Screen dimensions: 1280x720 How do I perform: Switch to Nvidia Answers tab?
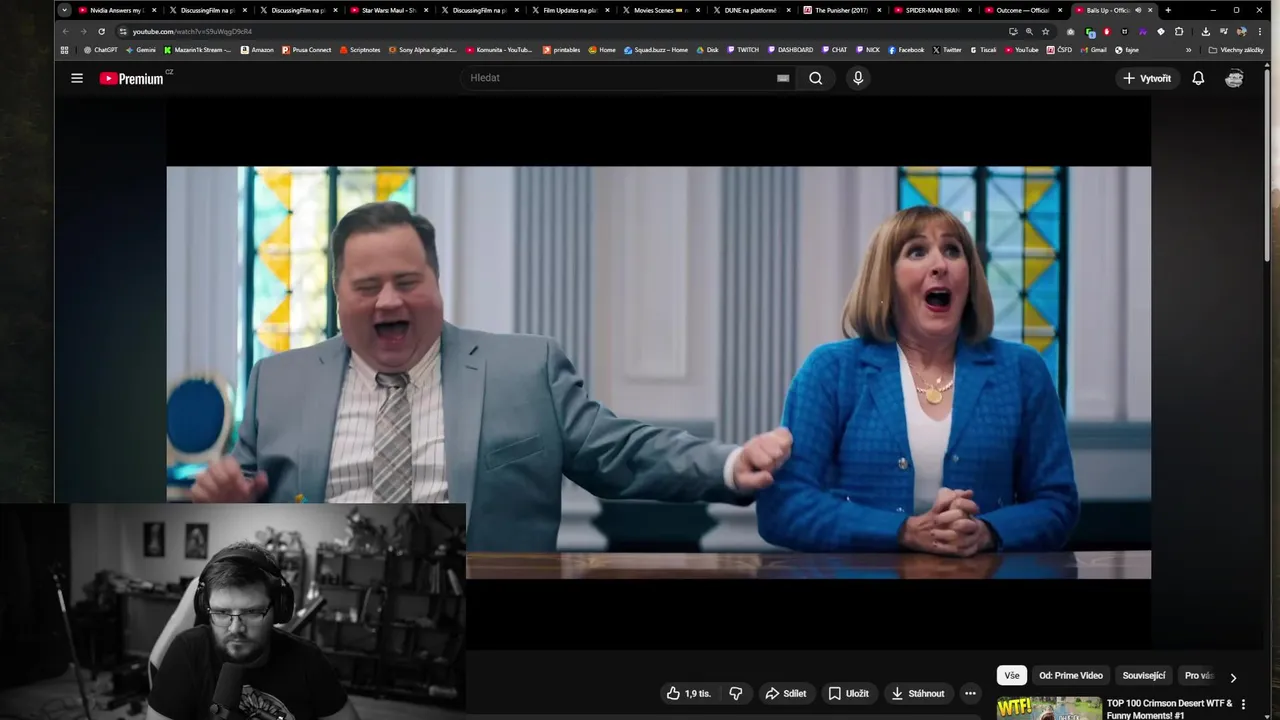tap(117, 10)
